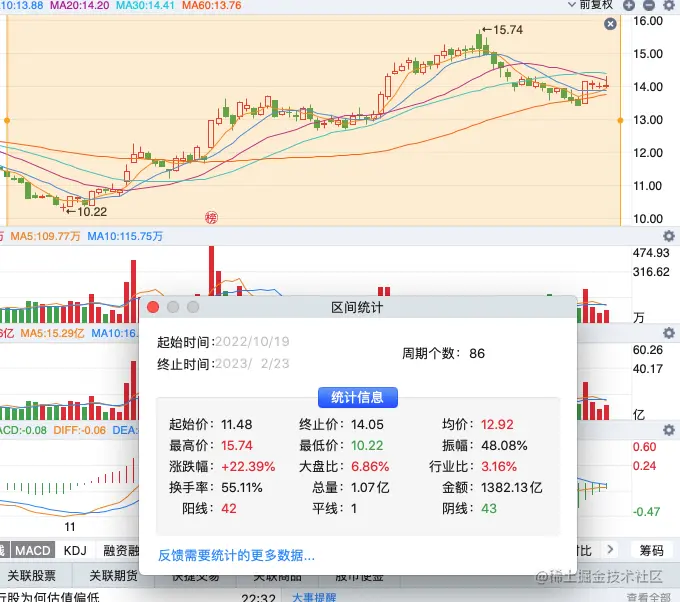Open the 大事提醒 events link
This screenshot has width=680, height=602.
314,597
